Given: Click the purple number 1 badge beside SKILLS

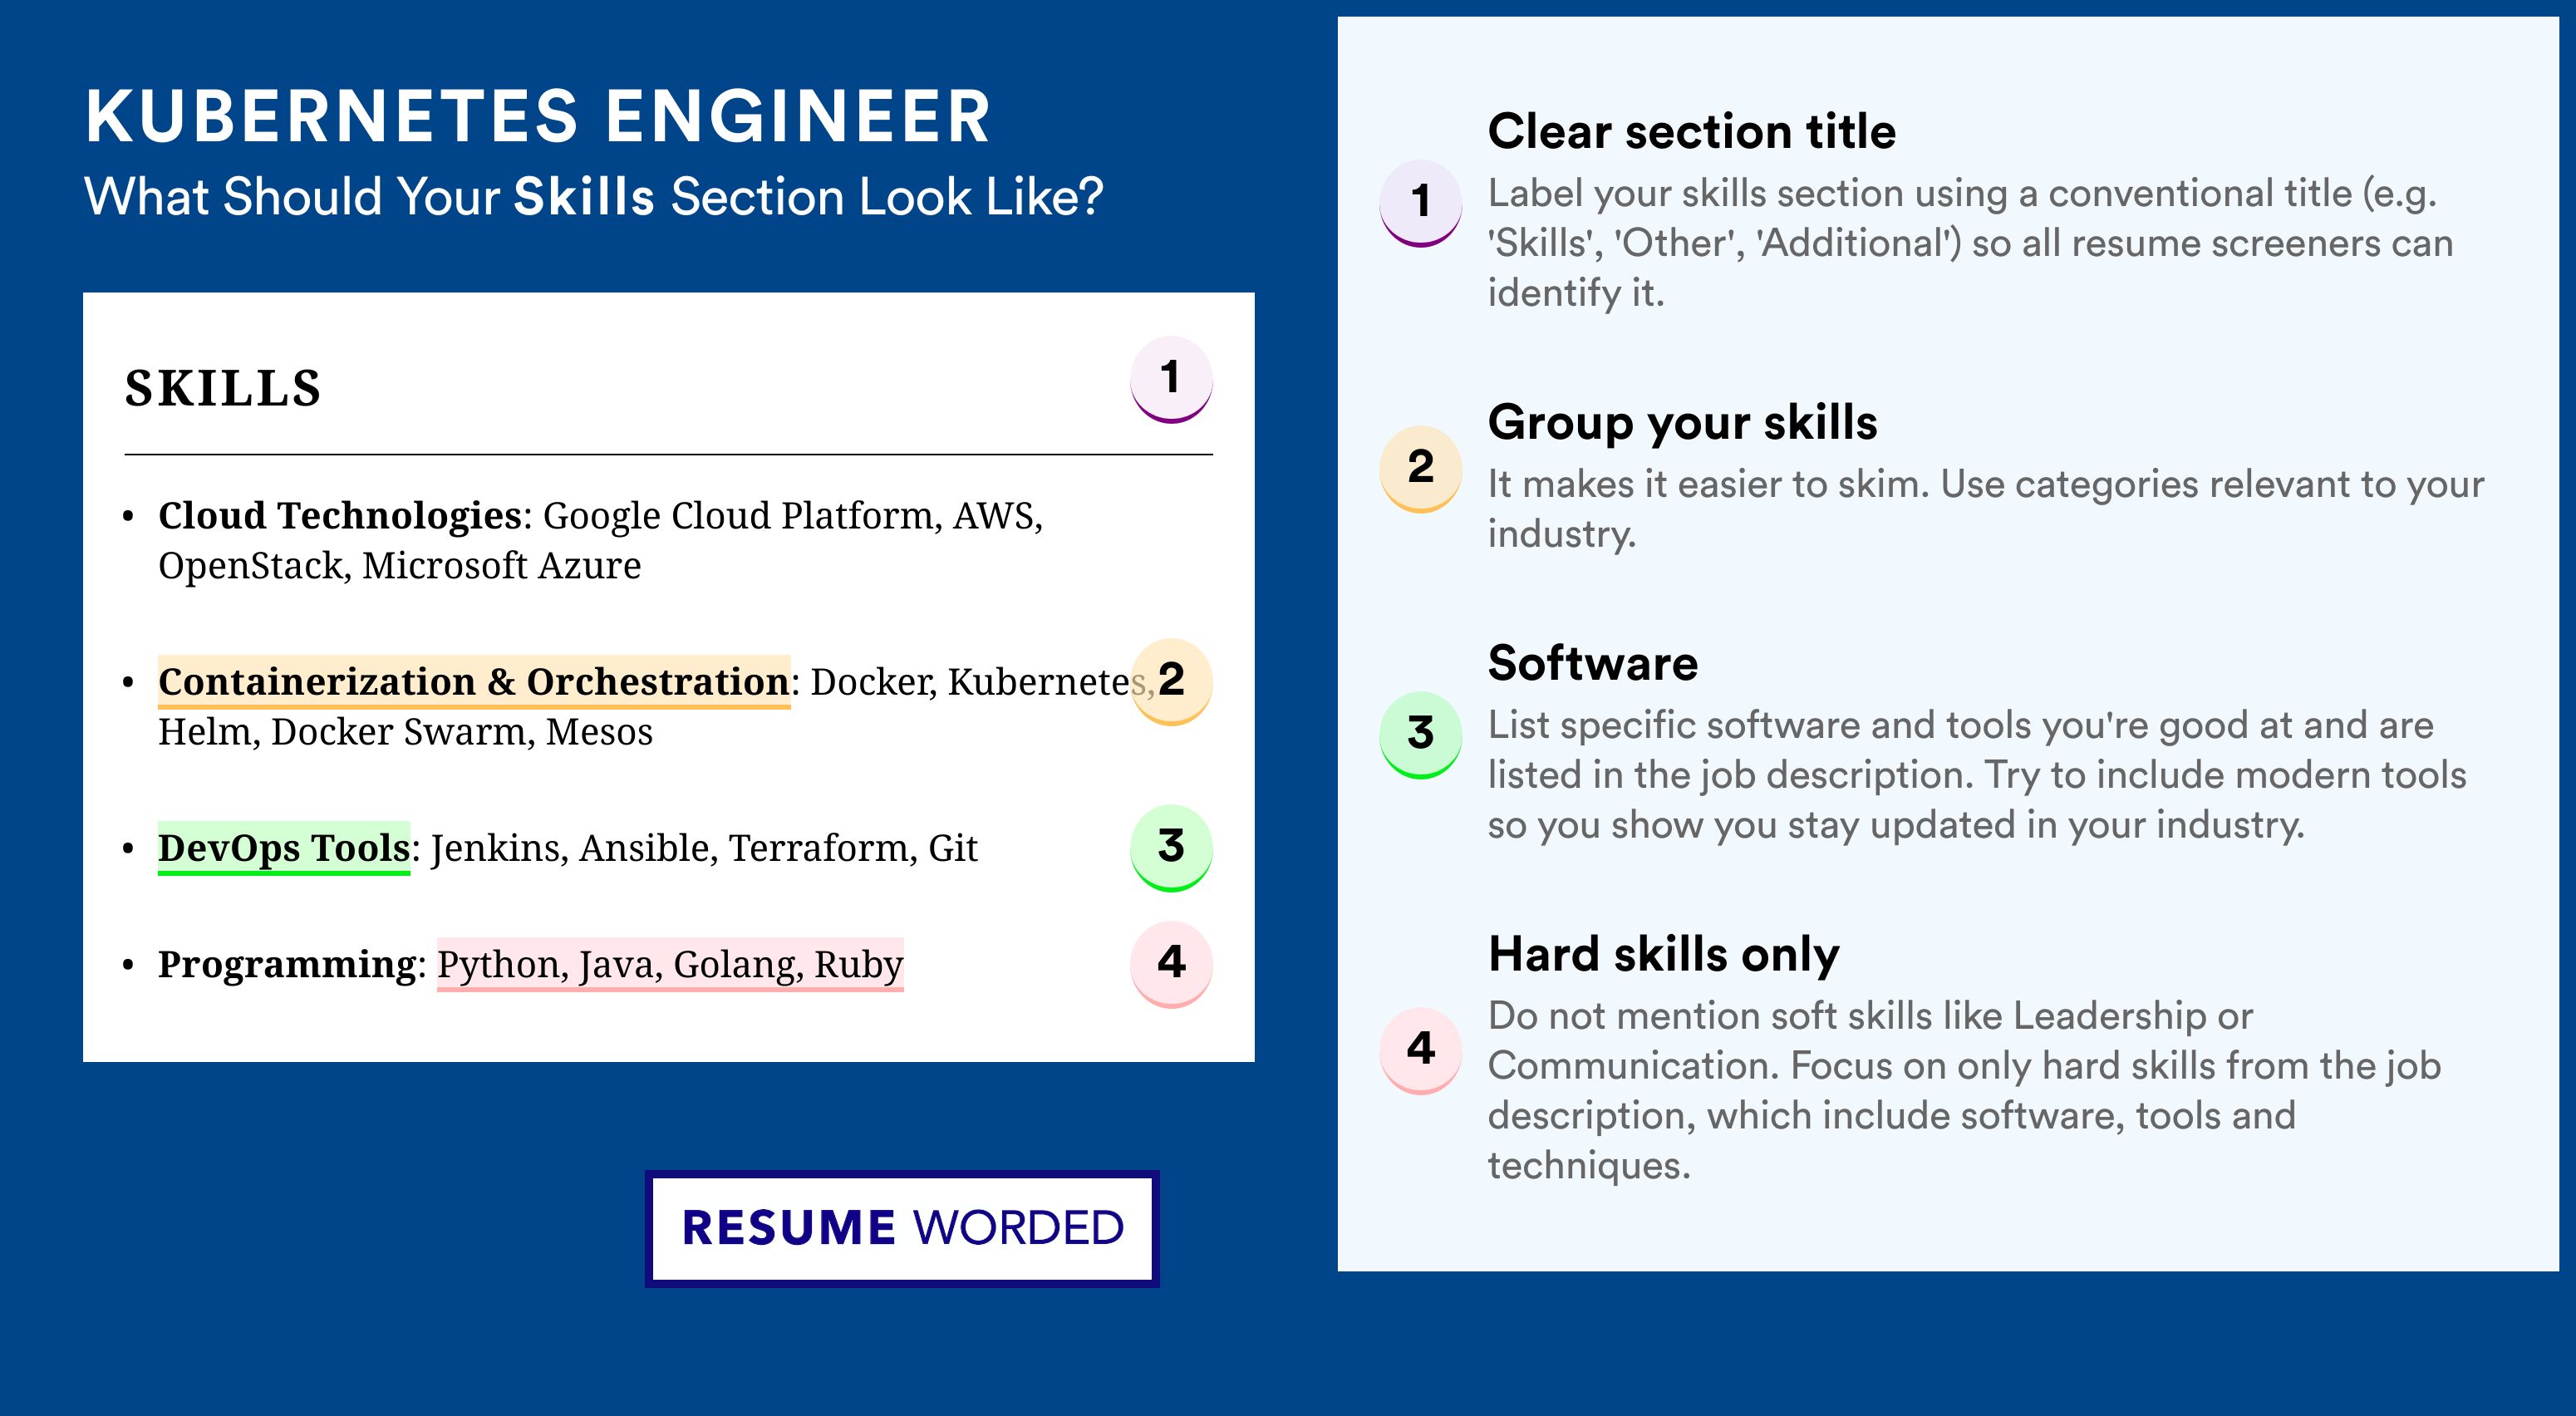Looking at the screenshot, I should coord(1171,379).
